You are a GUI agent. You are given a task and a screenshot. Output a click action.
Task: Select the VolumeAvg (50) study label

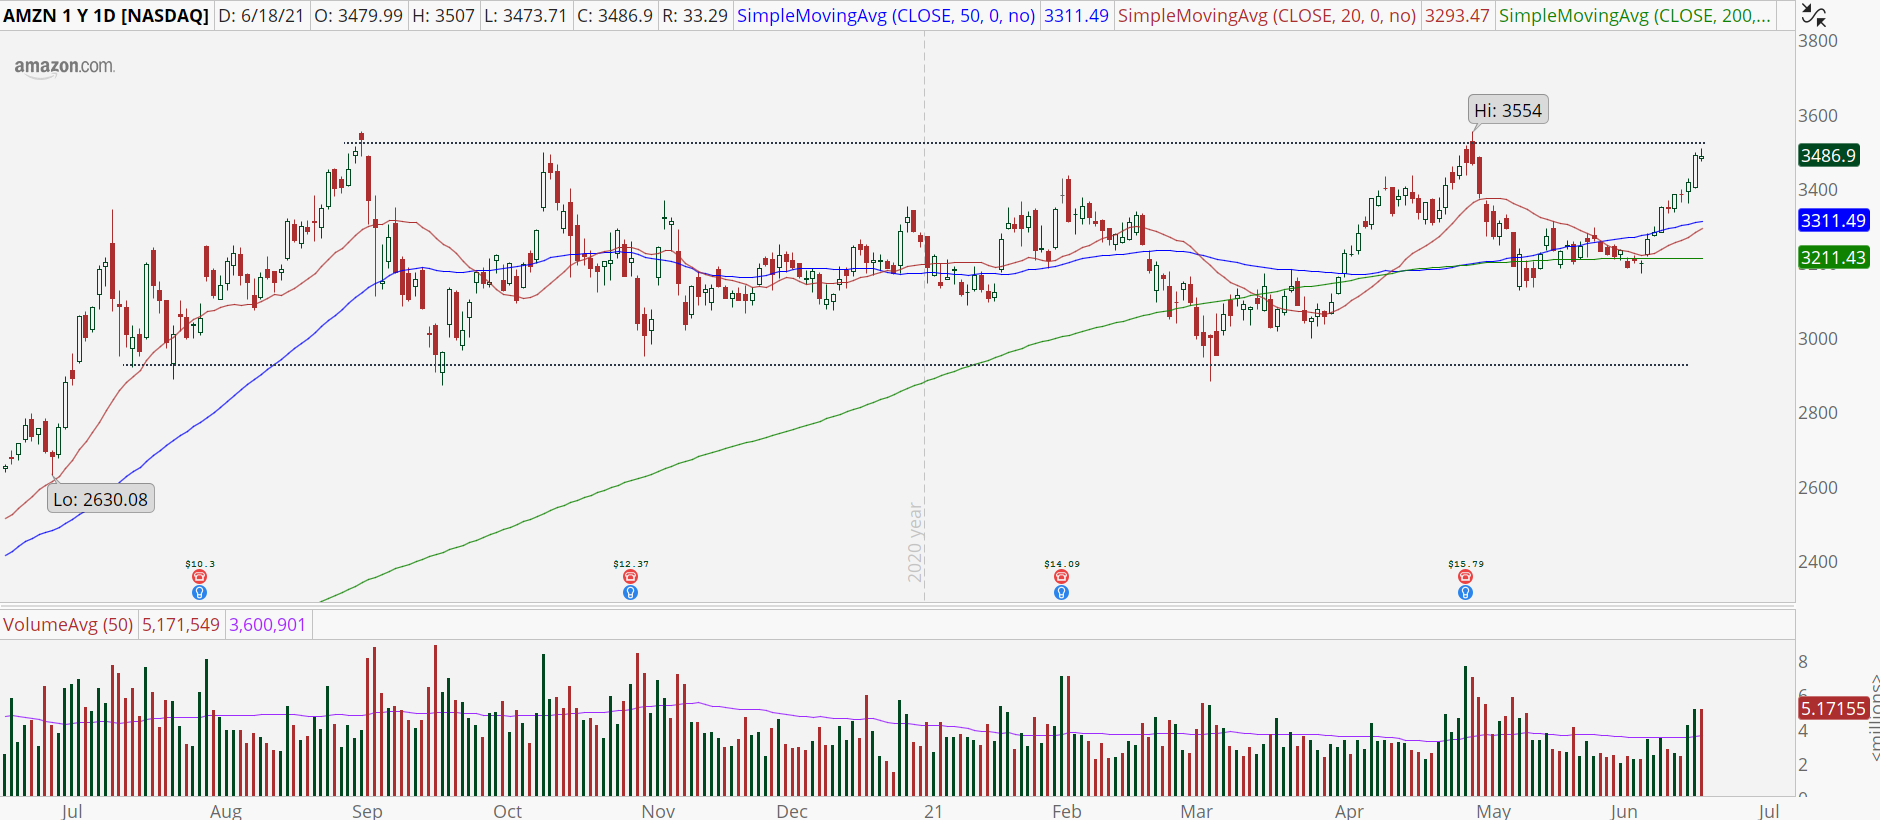coord(68,625)
